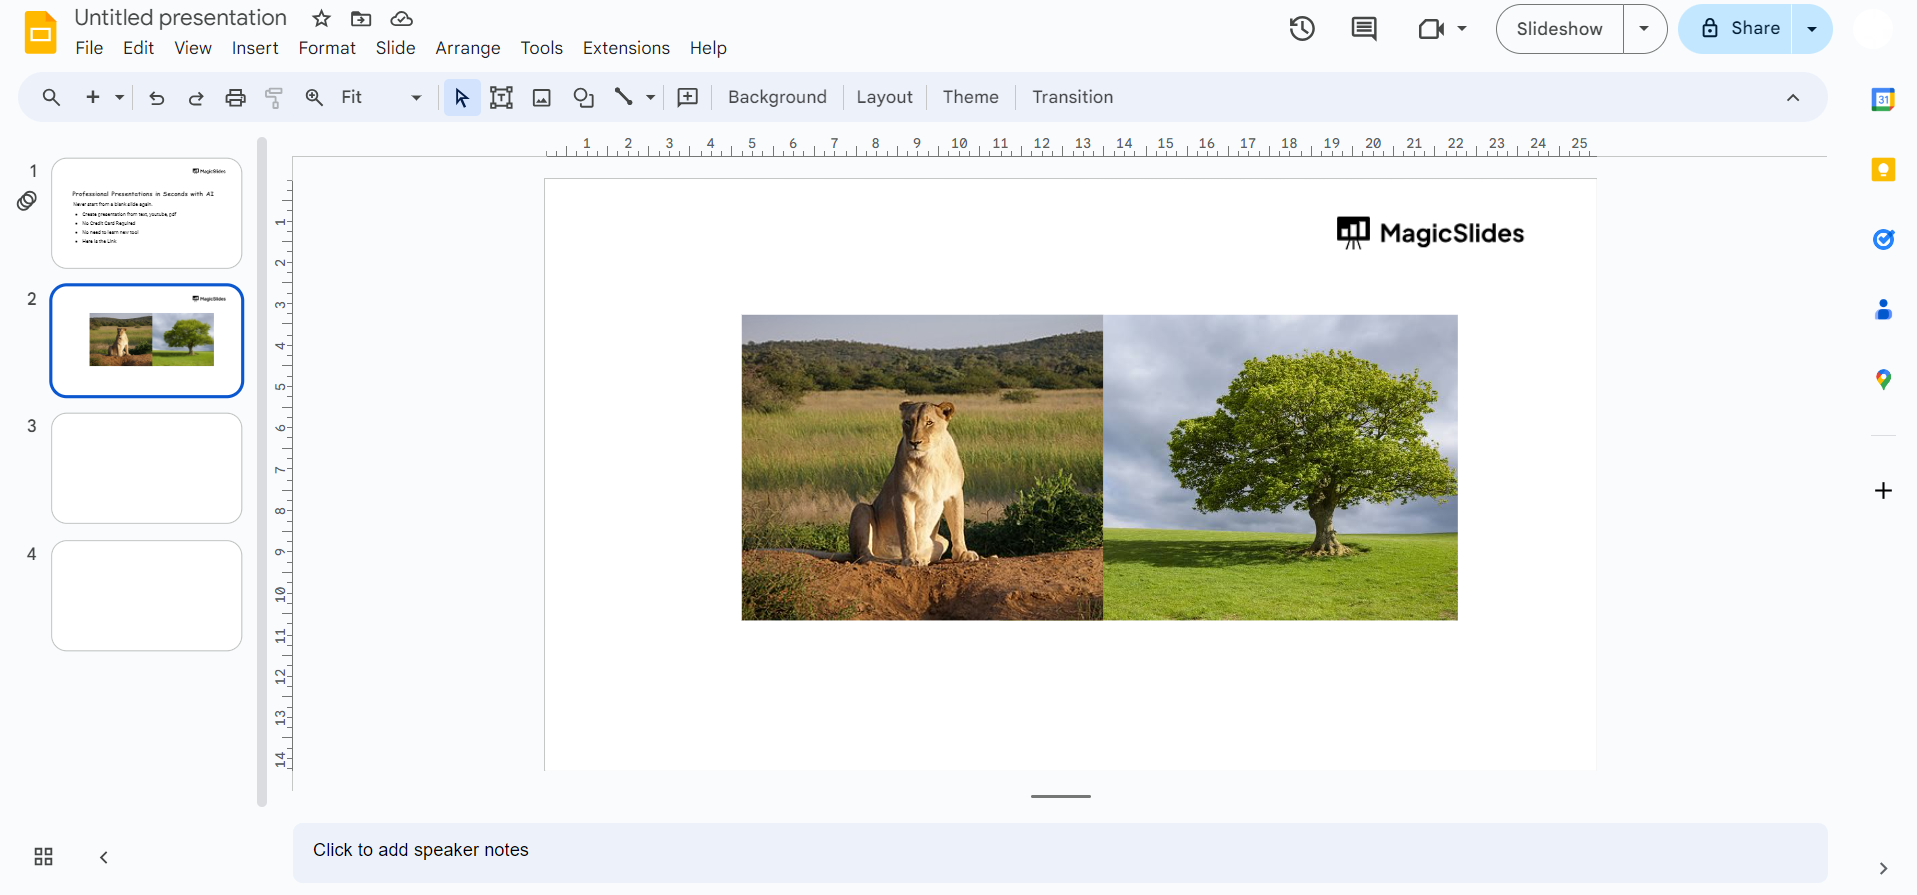Open the shape tool
The height and width of the screenshot is (895, 1917).
583,98
